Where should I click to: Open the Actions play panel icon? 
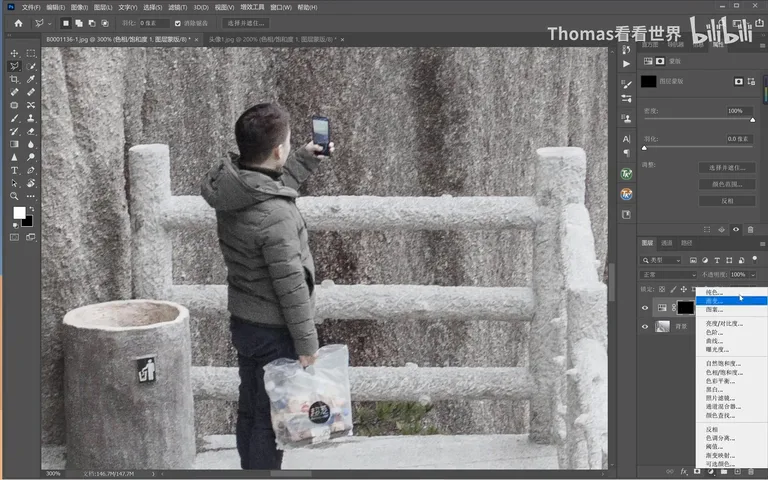(x=626, y=64)
